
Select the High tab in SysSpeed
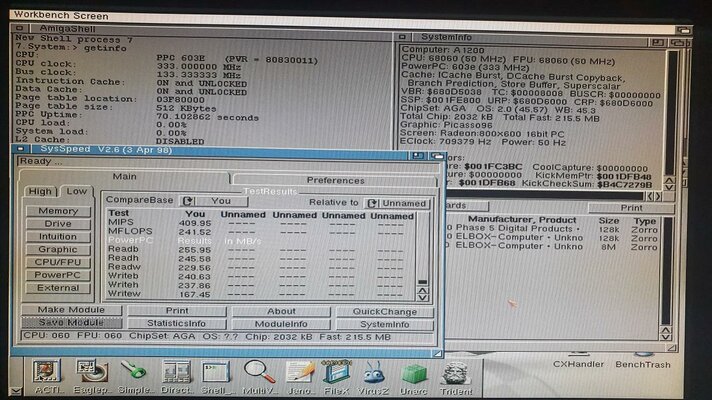pos(41,191)
